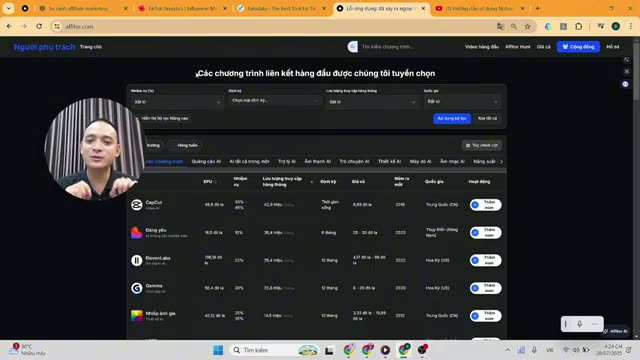Click the Áp dụng bộ lọc button
This screenshot has height=360, width=640.
pos(452,118)
